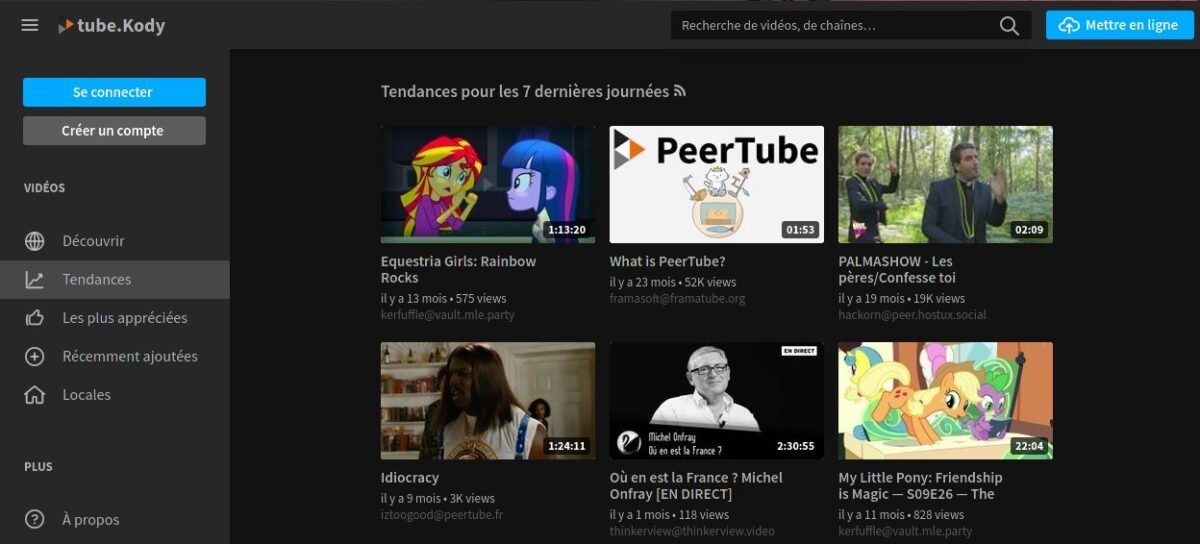Click the 1:24:11 duration badge
The height and width of the screenshot is (544, 1200).
point(567,446)
